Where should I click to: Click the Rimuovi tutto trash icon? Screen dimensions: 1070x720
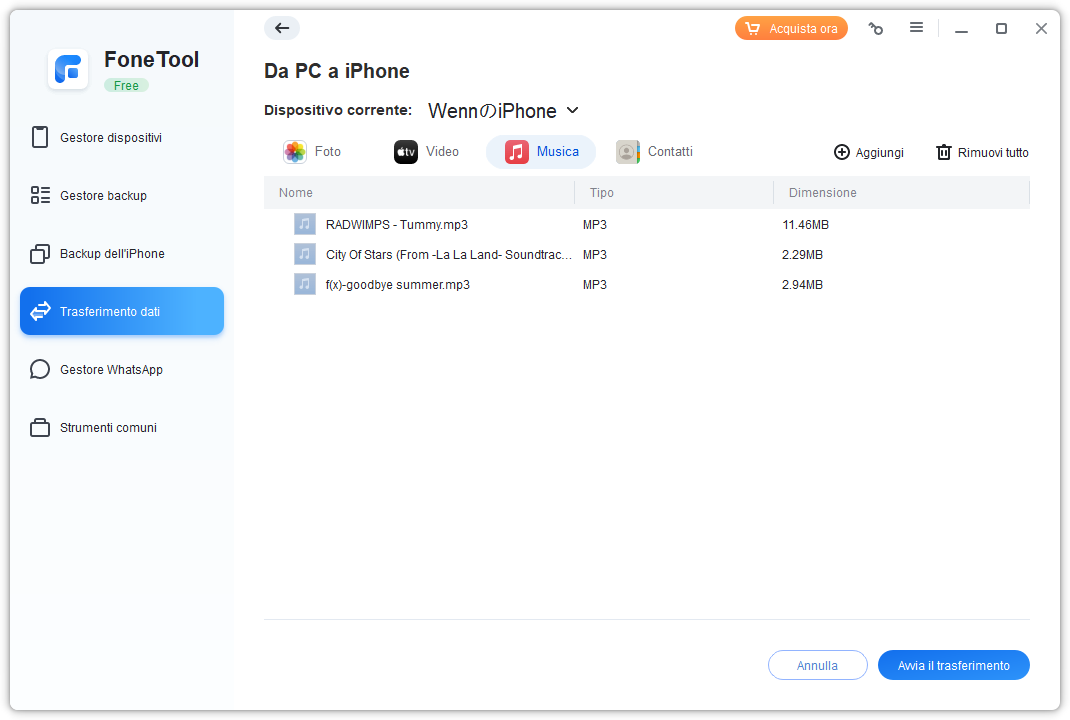pos(943,152)
